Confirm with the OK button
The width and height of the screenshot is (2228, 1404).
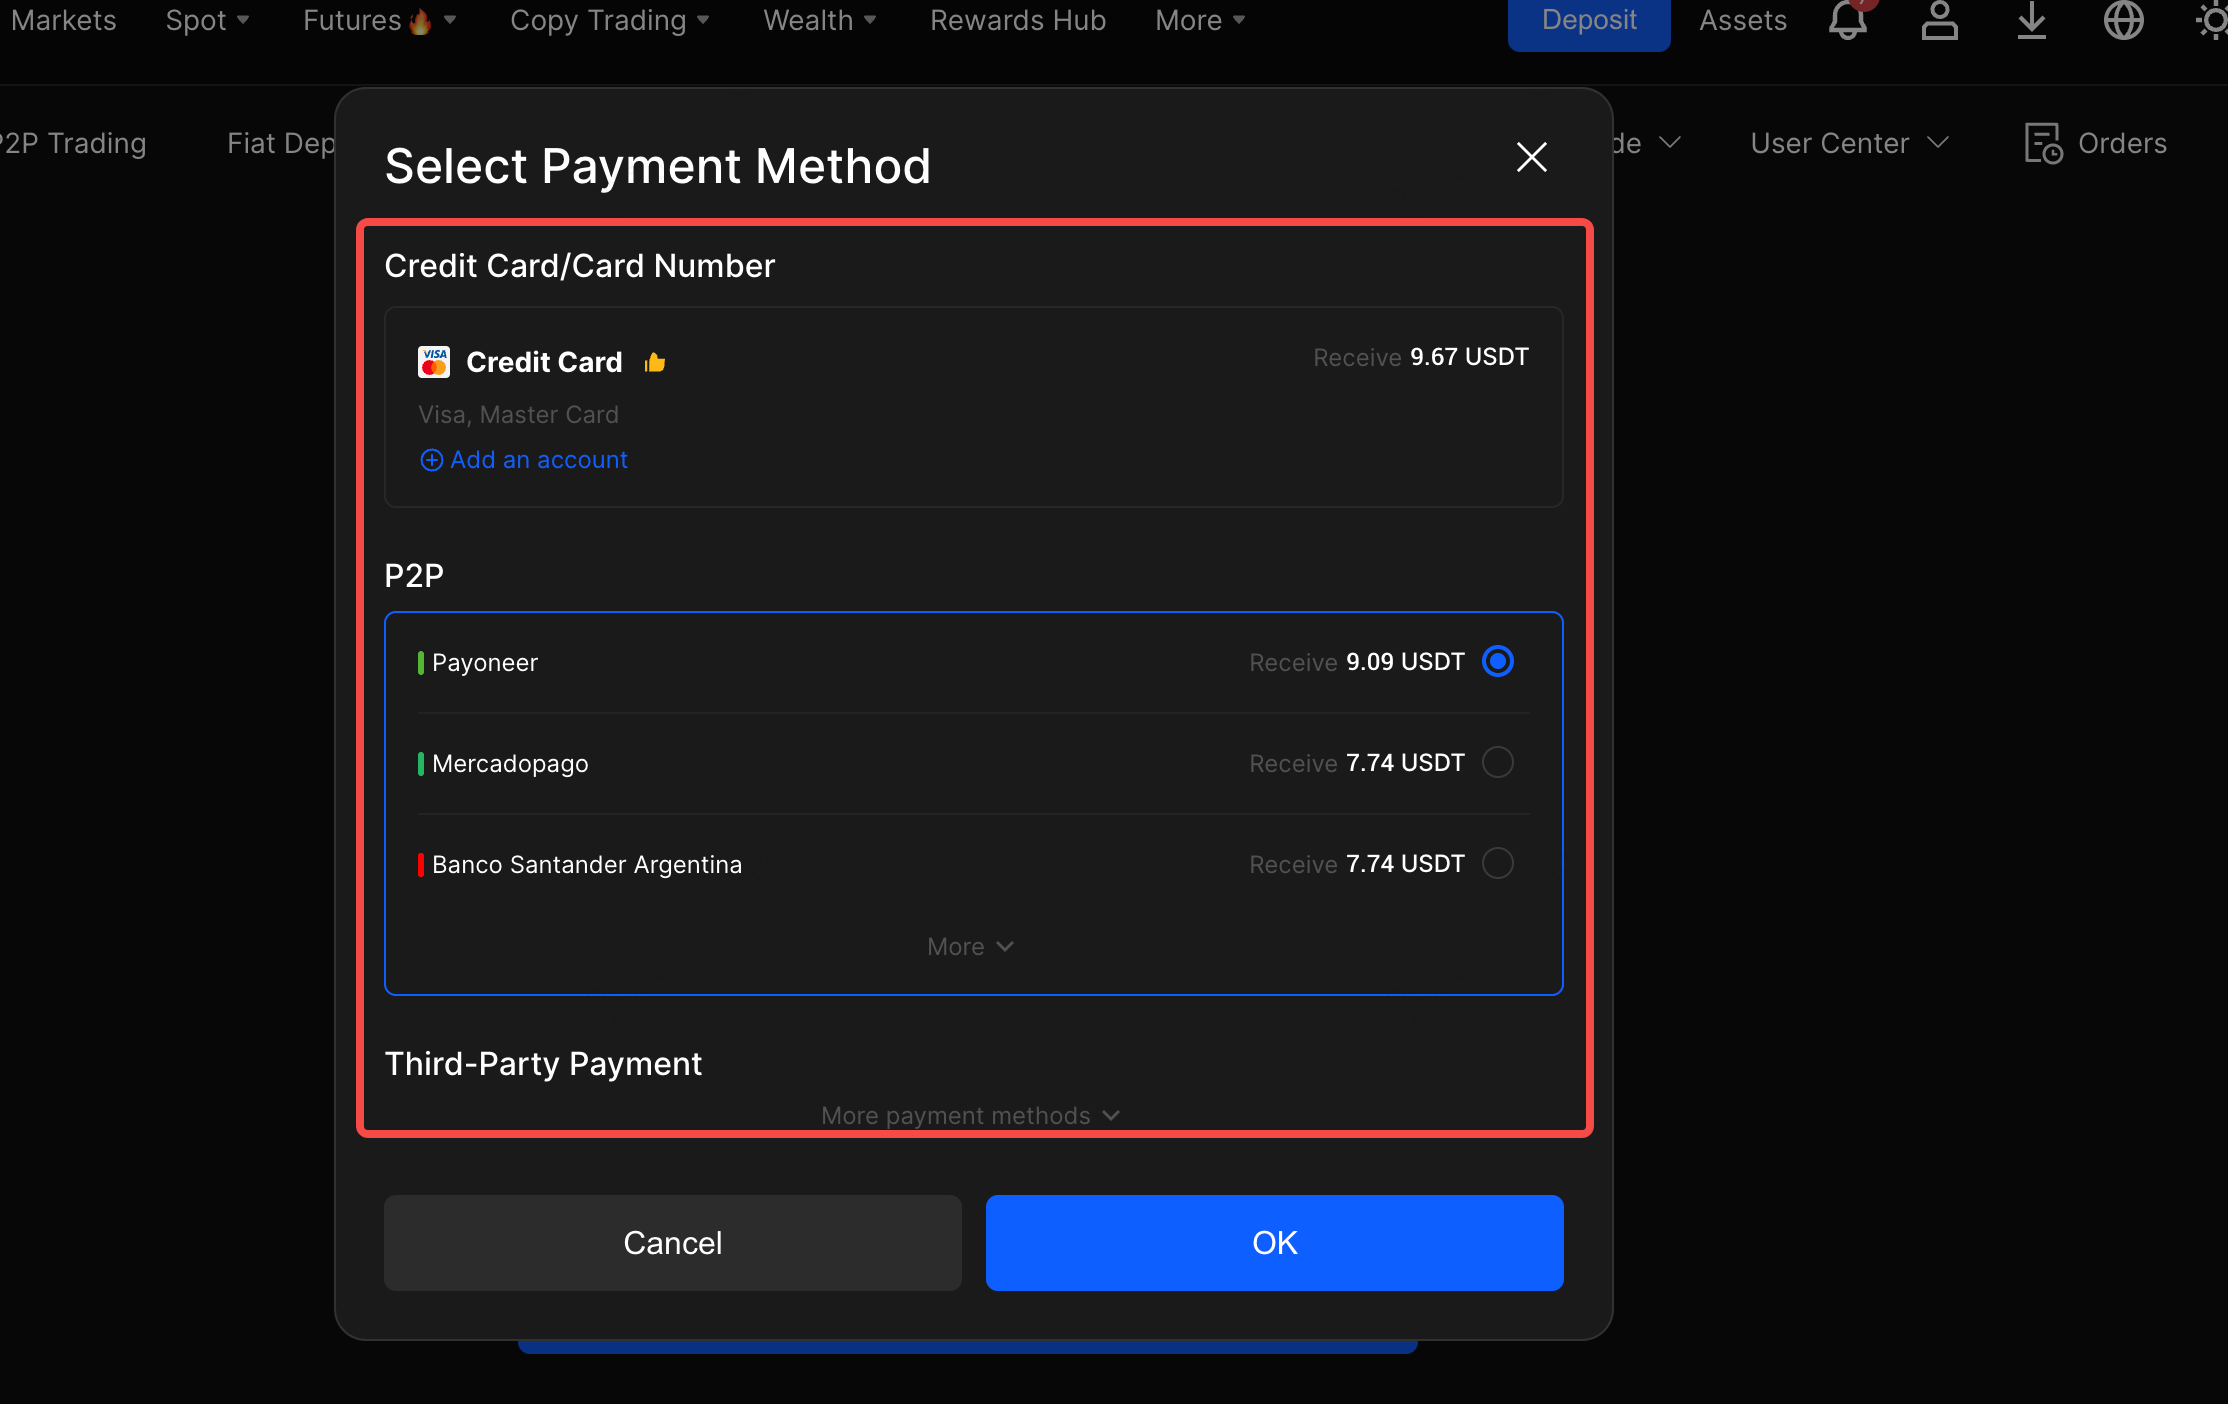click(x=1274, y=1242)
